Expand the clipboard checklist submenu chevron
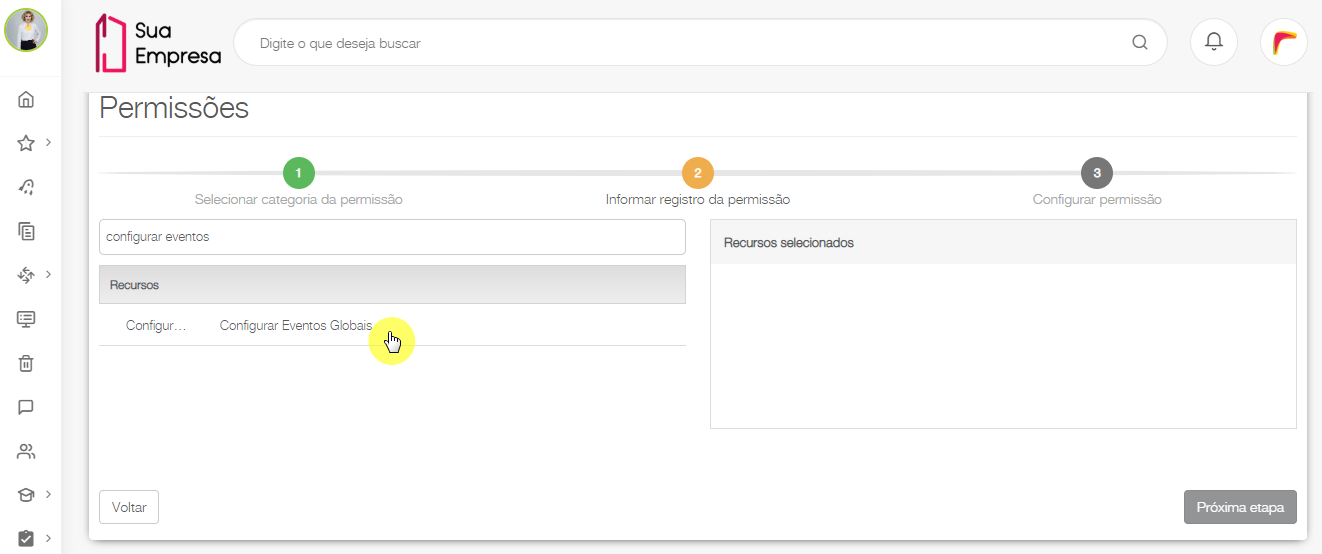The image size is (1322, 554). click(48, 538)
